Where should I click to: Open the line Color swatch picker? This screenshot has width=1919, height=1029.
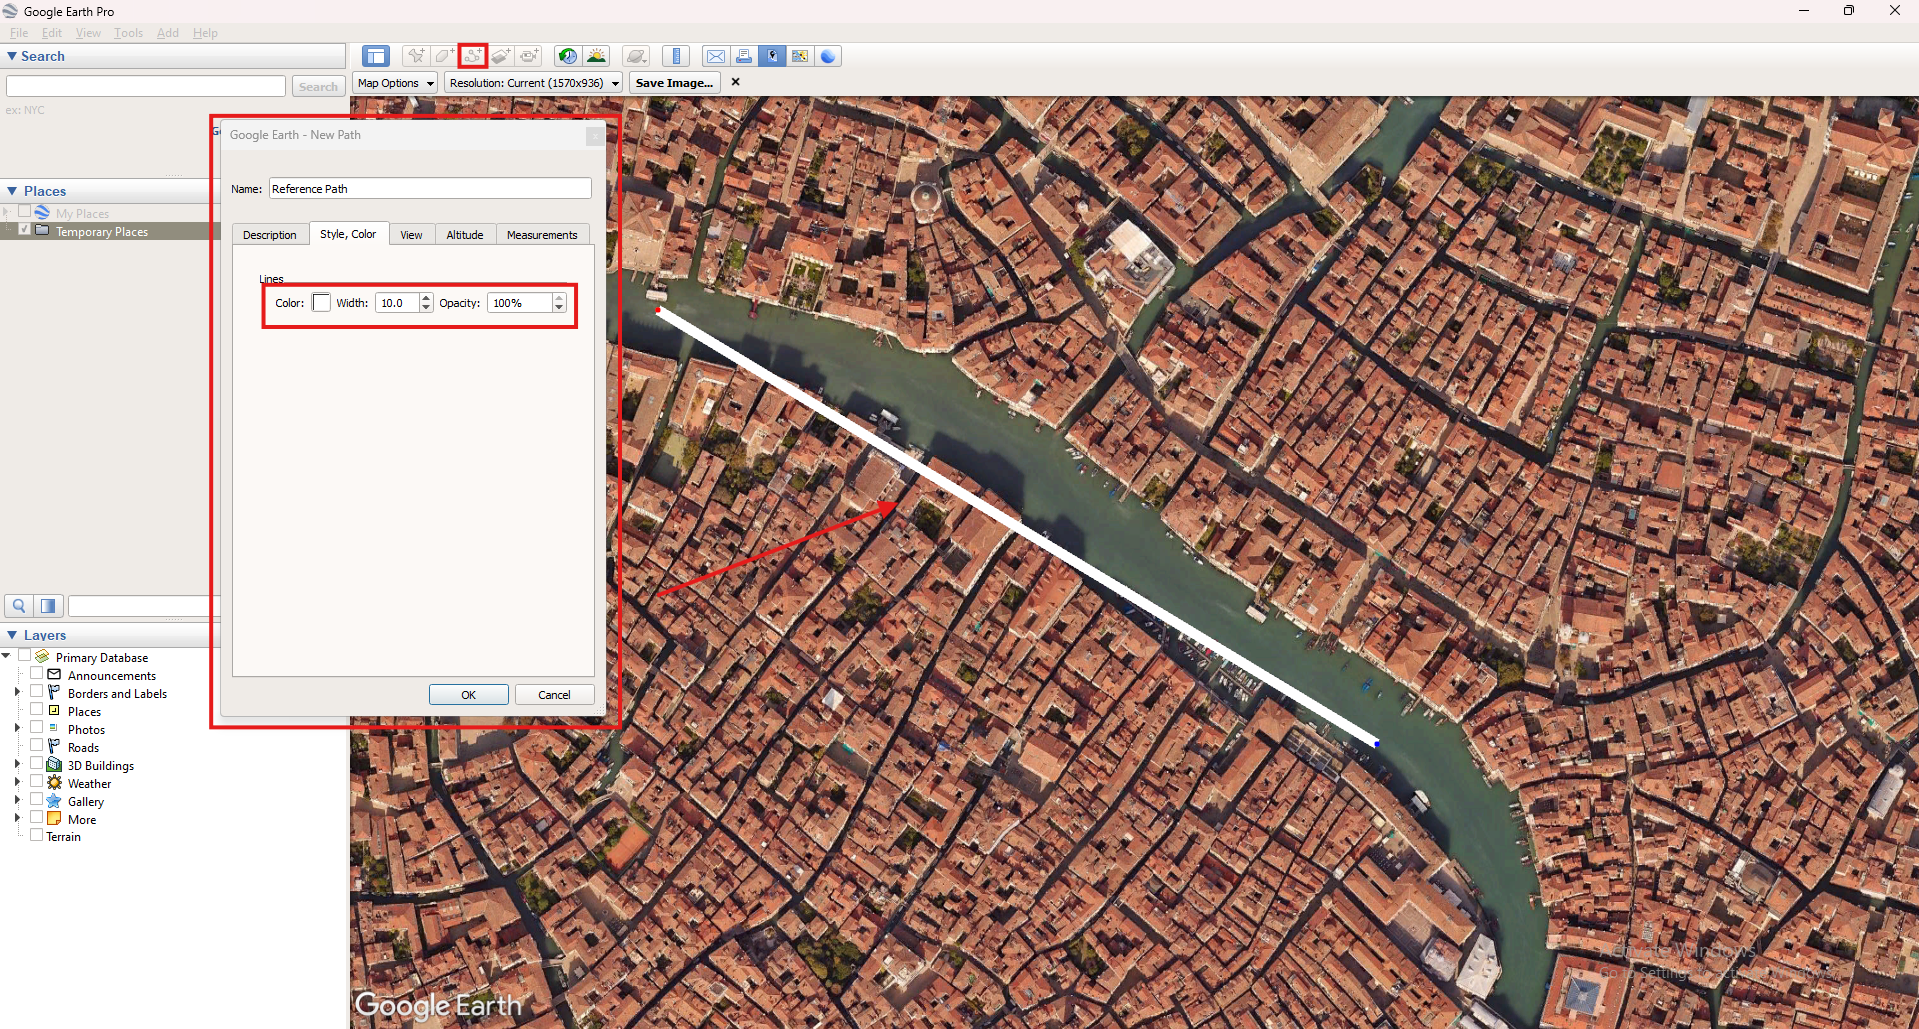[x=321, y=303]
